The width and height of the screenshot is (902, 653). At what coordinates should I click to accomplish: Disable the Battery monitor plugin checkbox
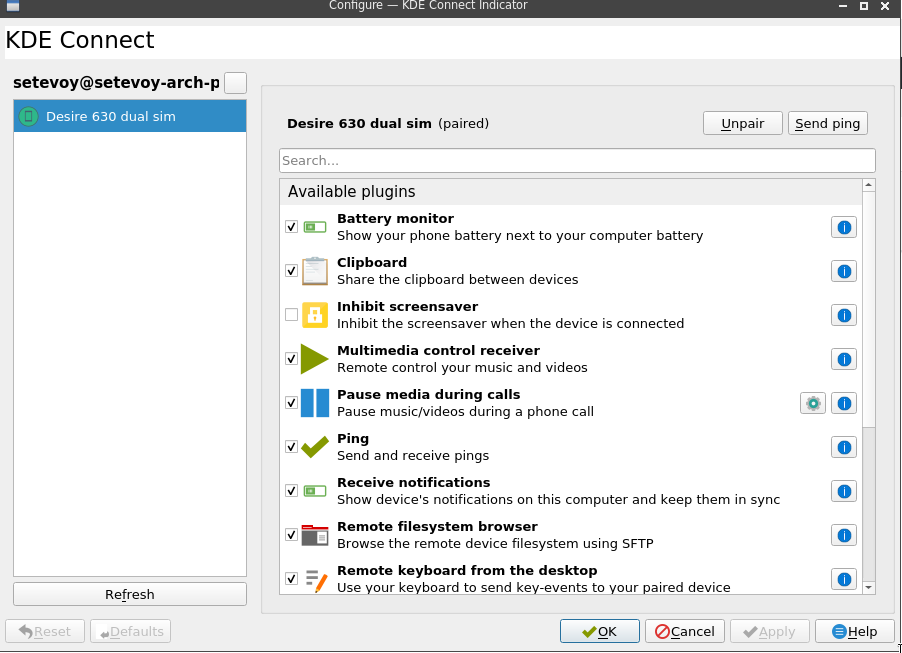click(x=291, y=227)
